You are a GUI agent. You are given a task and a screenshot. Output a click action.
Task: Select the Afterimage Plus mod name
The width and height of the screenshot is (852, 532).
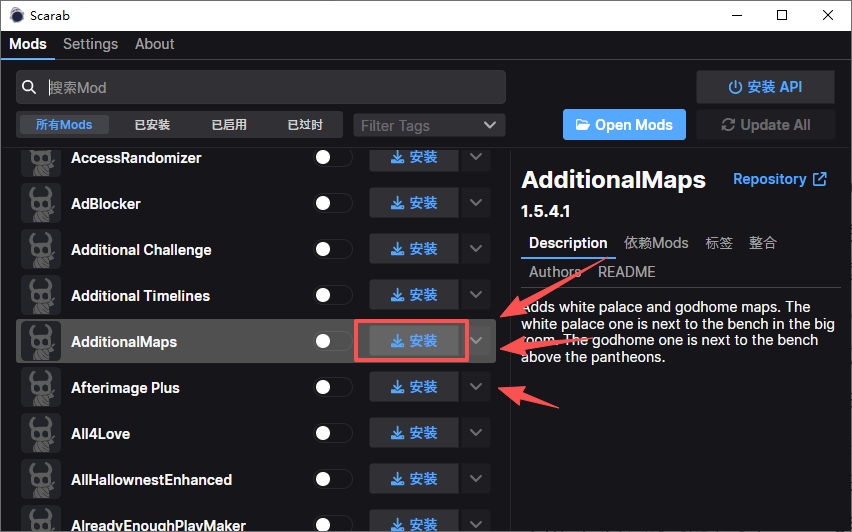point(125,388)
